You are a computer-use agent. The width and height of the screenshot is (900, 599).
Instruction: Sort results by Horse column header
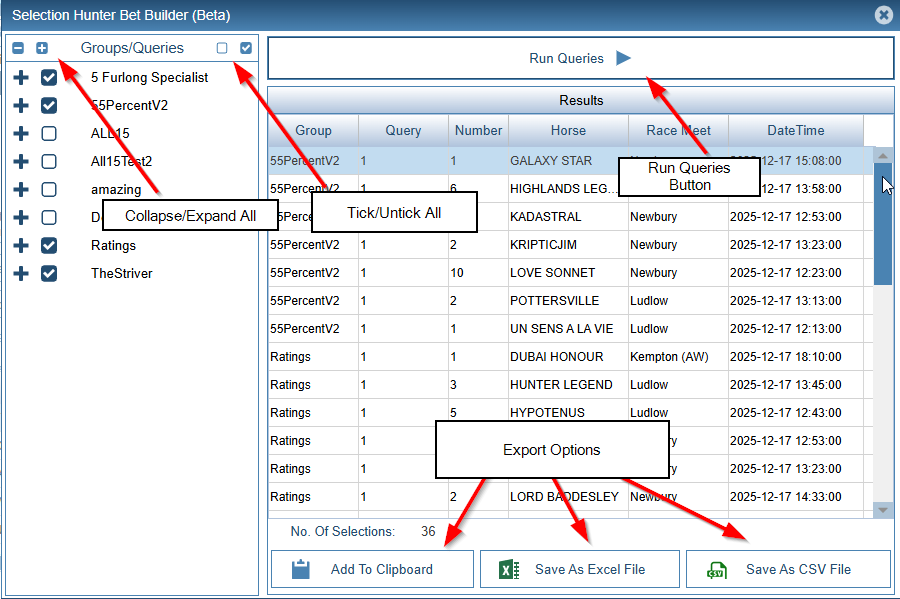pyautogui.click(x=568, y=130)
